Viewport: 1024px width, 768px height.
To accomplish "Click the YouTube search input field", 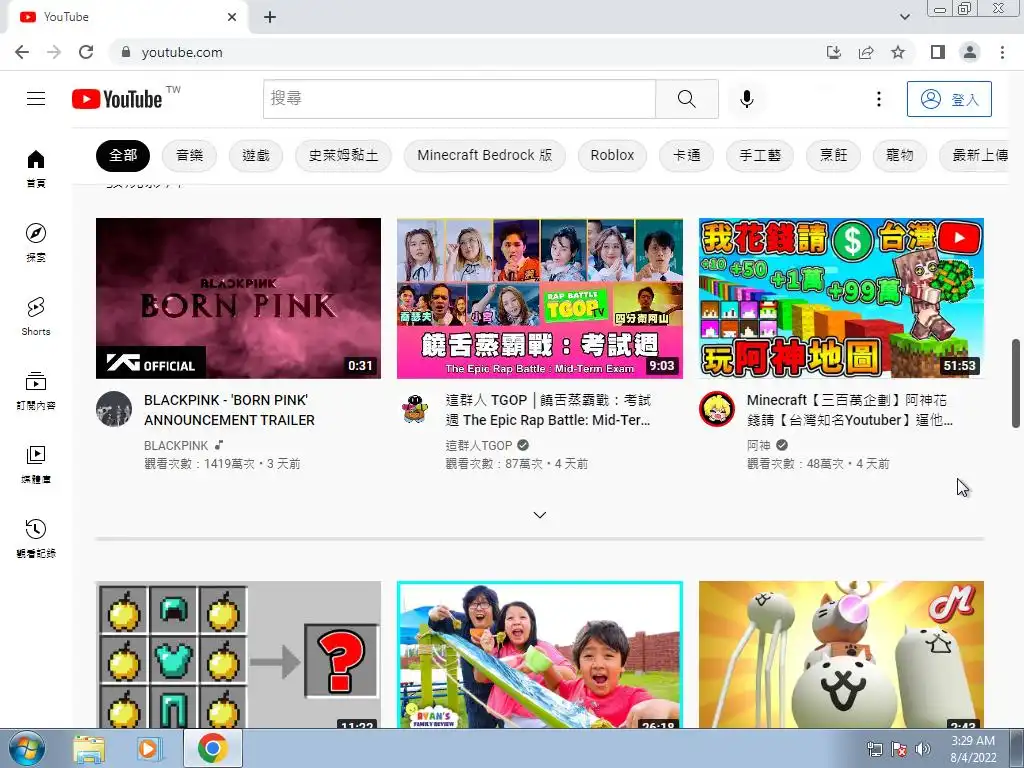I will point(459,99).
